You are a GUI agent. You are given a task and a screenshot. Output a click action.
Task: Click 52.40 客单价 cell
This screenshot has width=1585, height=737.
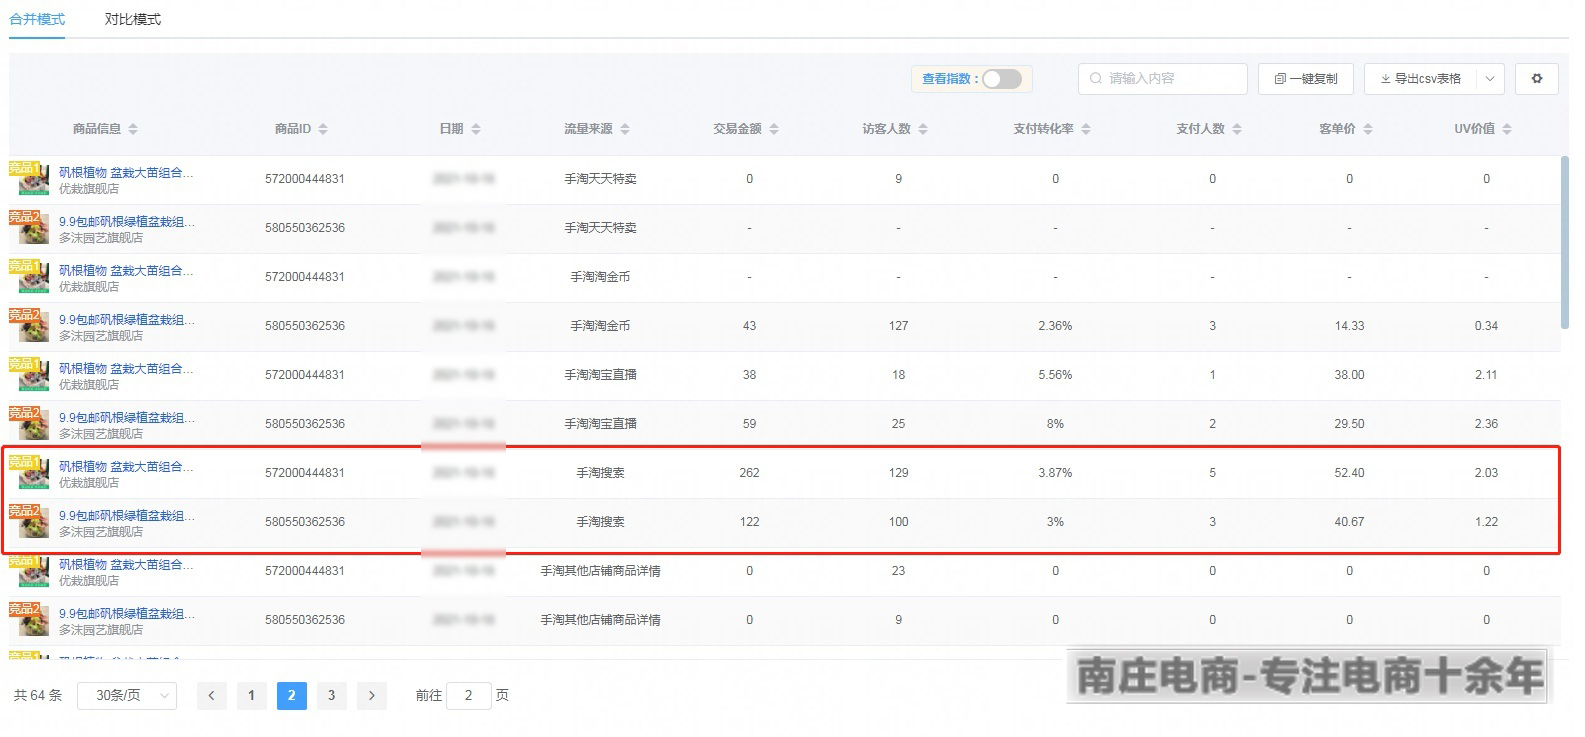tap(1349, 473)
